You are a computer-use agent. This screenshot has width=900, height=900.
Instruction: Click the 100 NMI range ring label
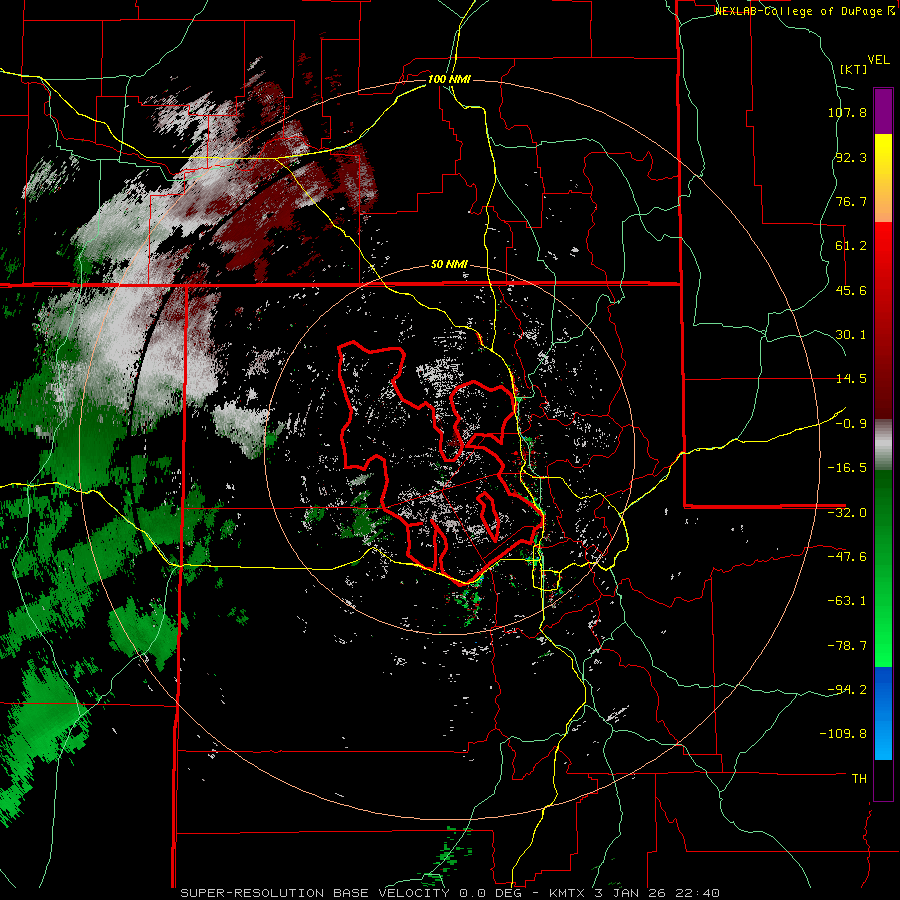(449, 79)
